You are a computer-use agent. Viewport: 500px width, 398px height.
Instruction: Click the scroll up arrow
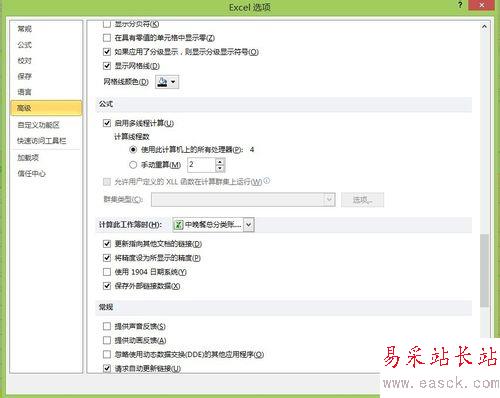coord(484,27)
